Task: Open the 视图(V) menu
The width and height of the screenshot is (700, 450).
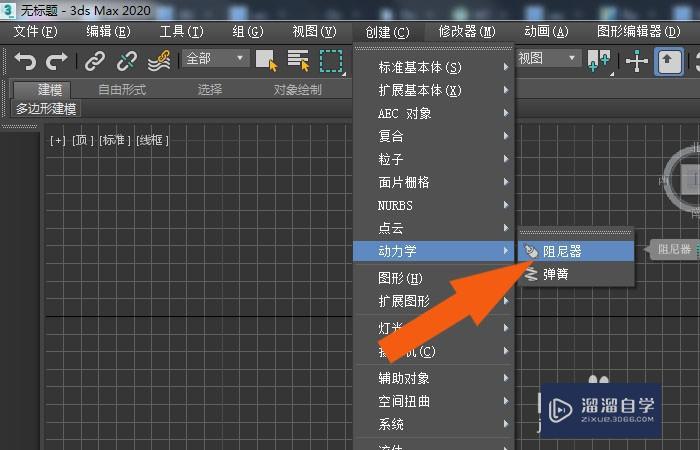Action: (314, 32)
